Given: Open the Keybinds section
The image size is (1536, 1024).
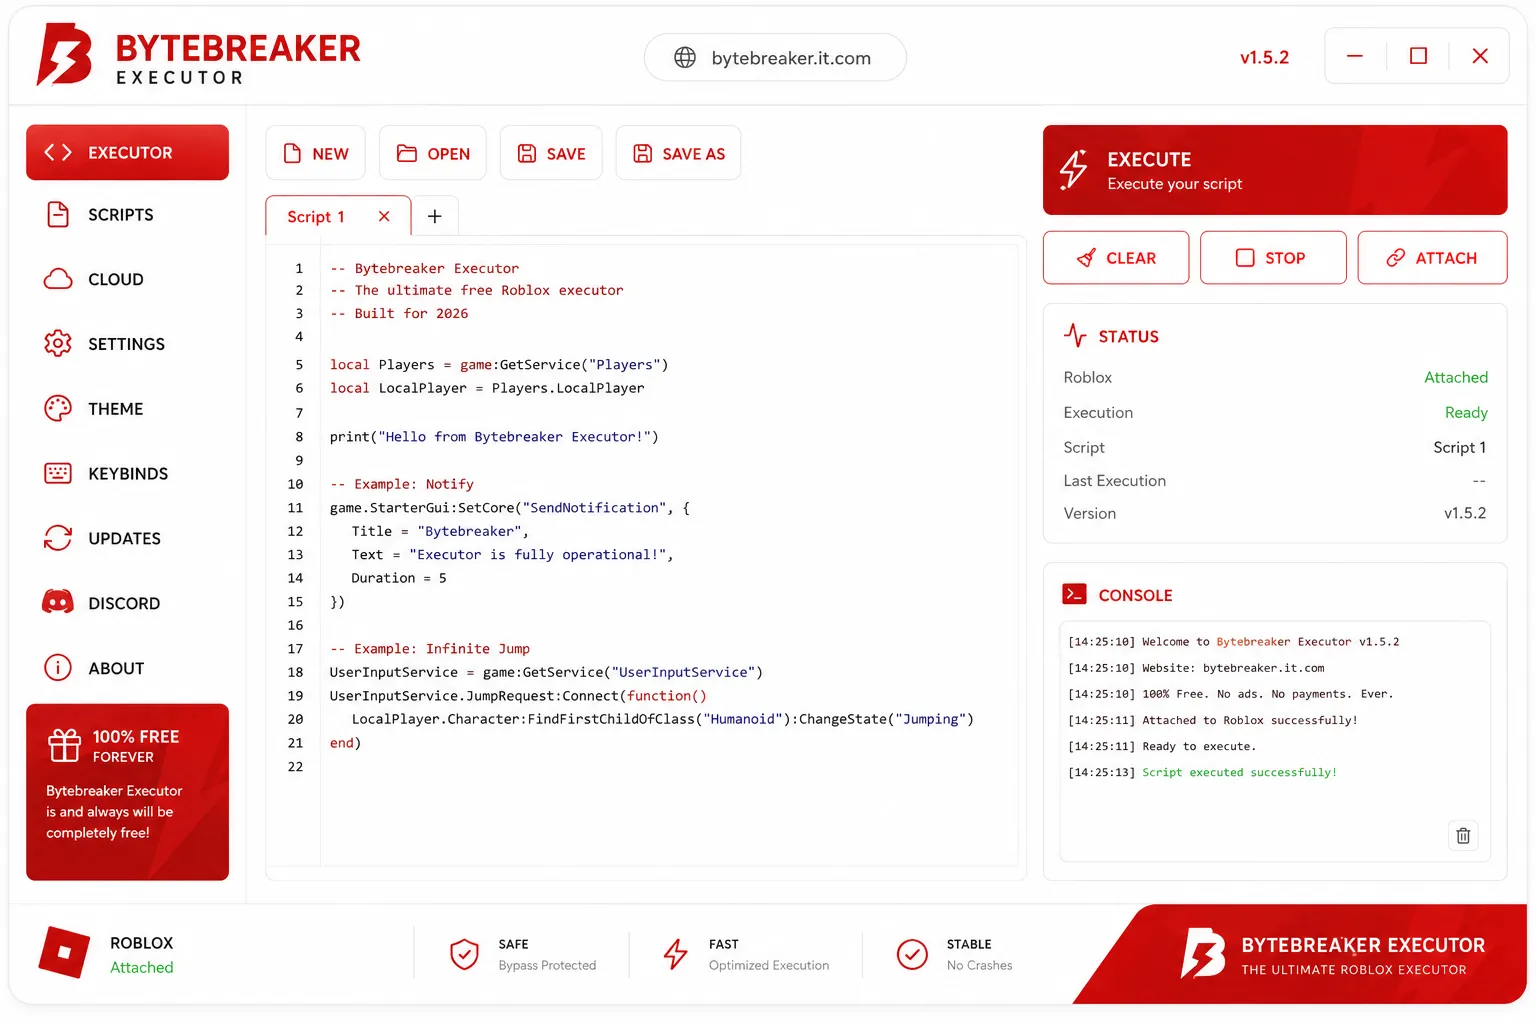Looking at the screenshot, I should pos(127,473).
